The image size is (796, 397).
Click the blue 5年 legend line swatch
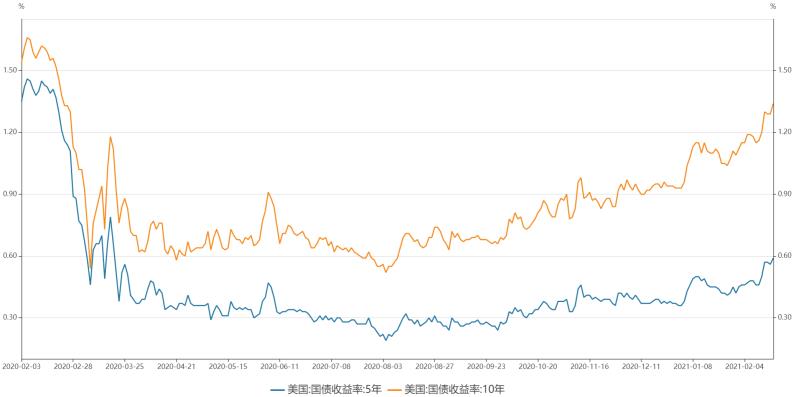277,390
